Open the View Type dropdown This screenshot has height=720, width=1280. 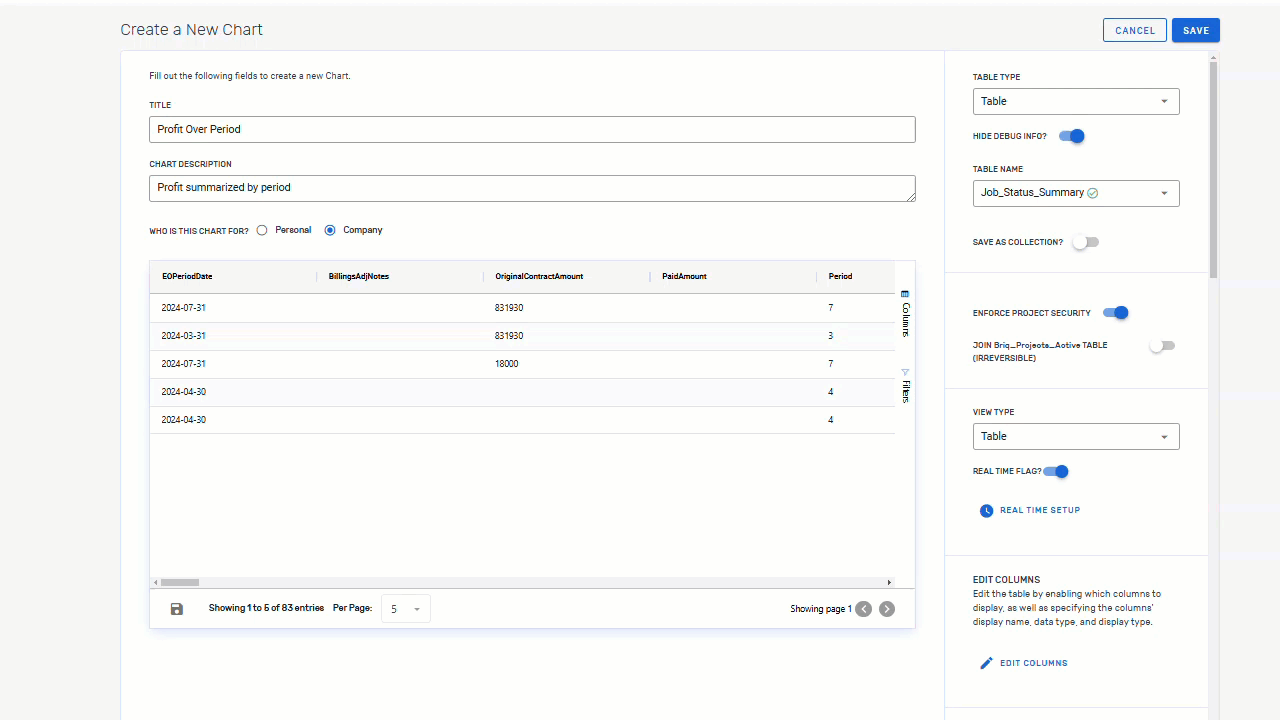1076,436
